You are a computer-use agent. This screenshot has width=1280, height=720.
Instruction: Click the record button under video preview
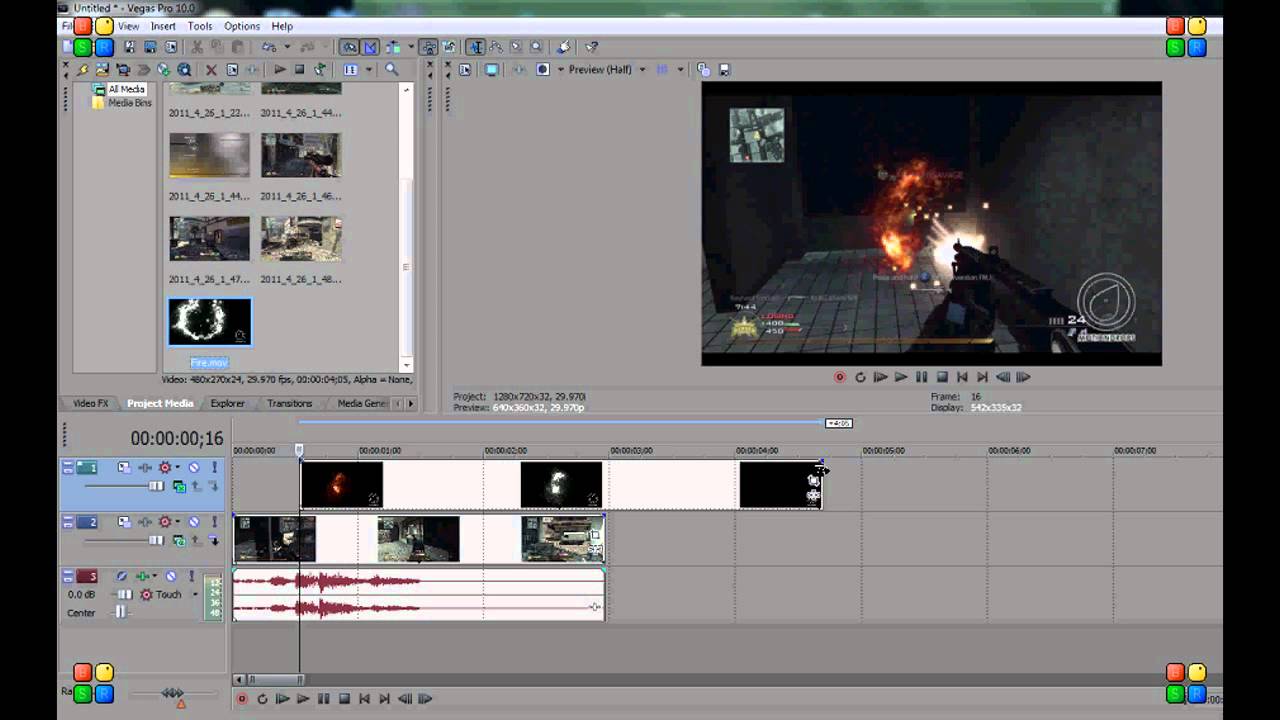coord(840,377)
